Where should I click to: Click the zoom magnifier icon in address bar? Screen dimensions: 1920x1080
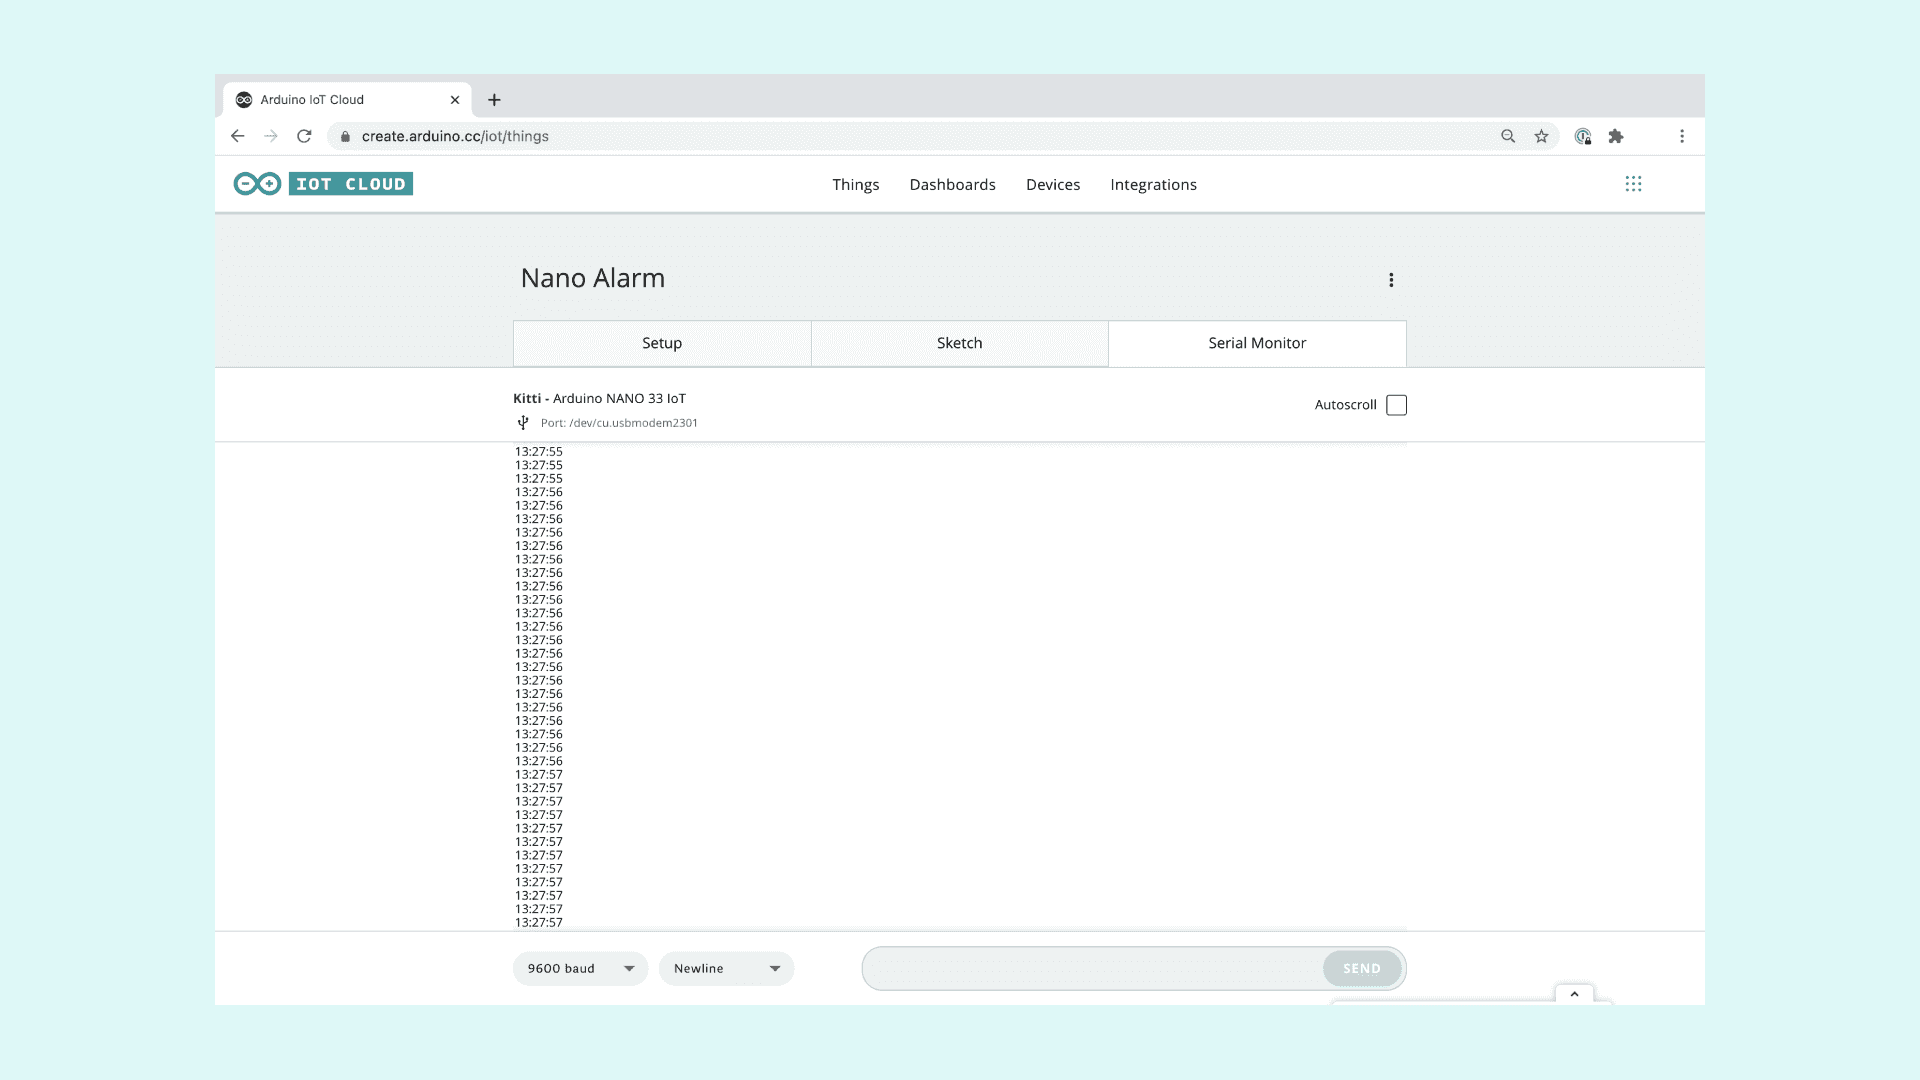tap(1508, 136)
